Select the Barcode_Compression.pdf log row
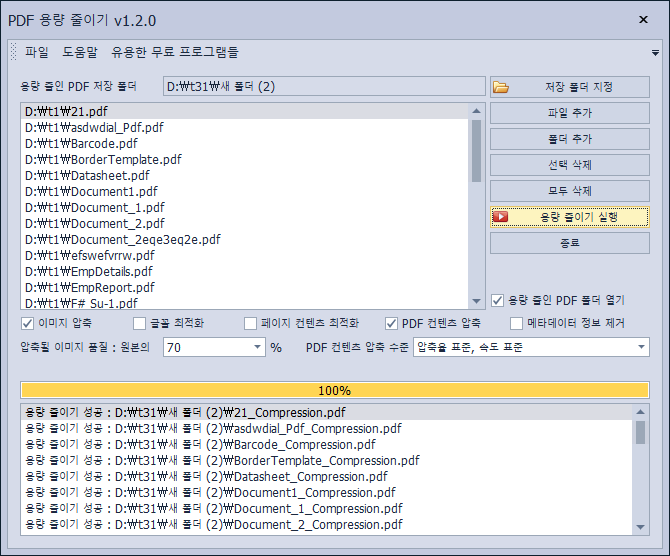670x556 pixels. pos(327,444)
